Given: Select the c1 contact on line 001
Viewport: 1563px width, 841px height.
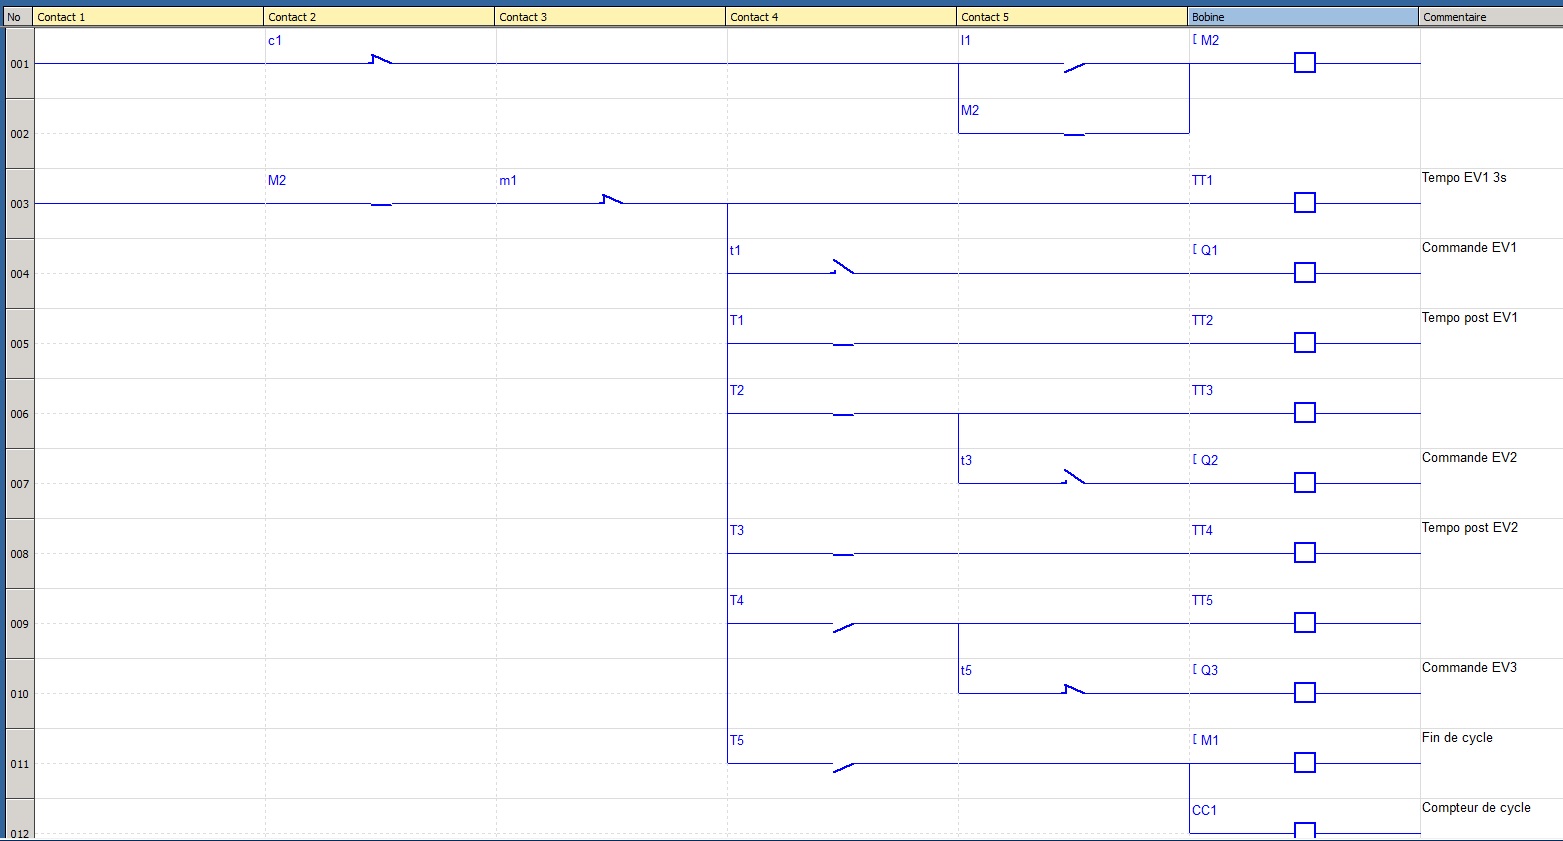Looking at the screenshot, I should click(x=381, y=62).
